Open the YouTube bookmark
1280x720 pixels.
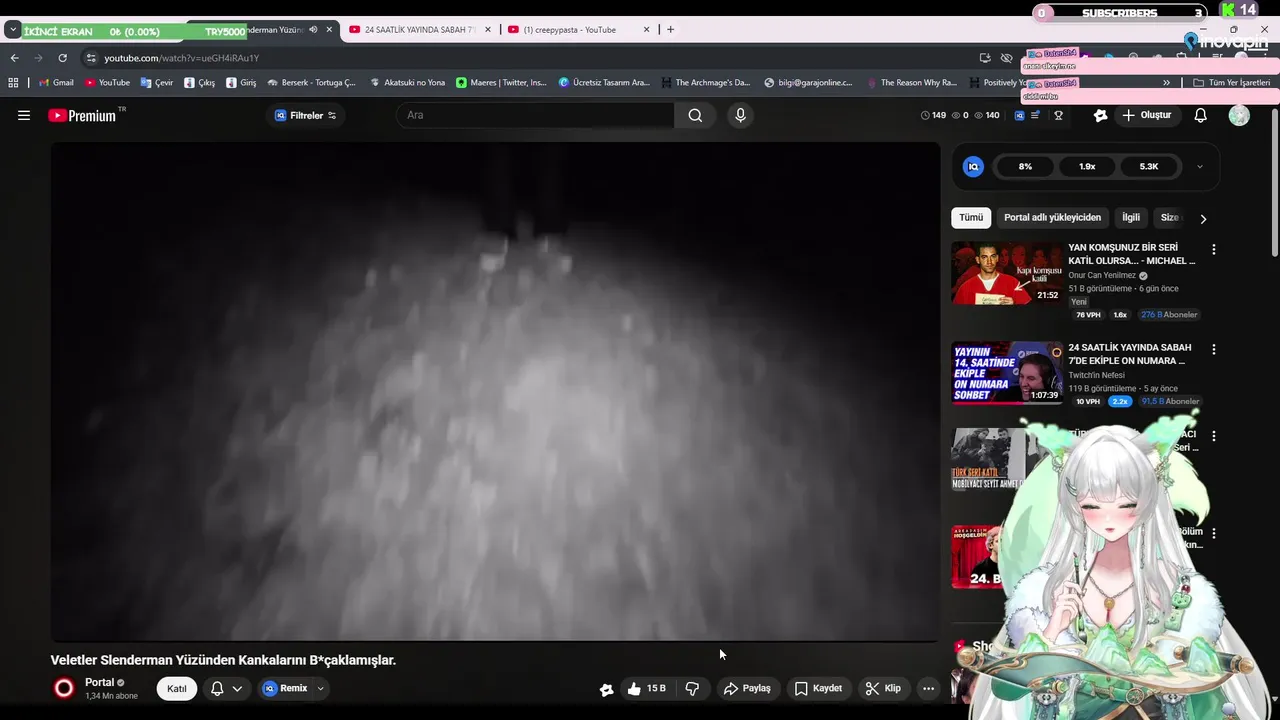coord(107,83)
